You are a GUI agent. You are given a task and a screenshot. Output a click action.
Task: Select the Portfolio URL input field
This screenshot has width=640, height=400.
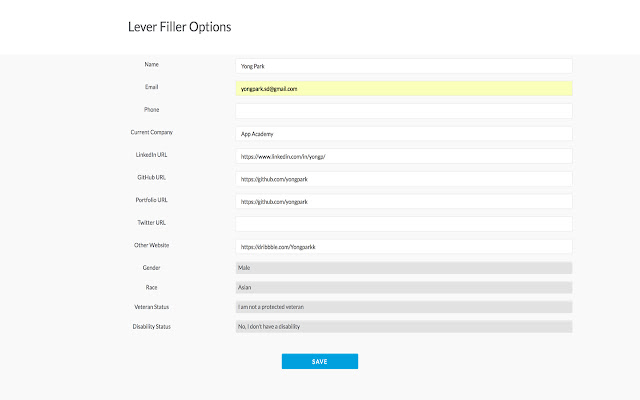[x=403, y=201]
